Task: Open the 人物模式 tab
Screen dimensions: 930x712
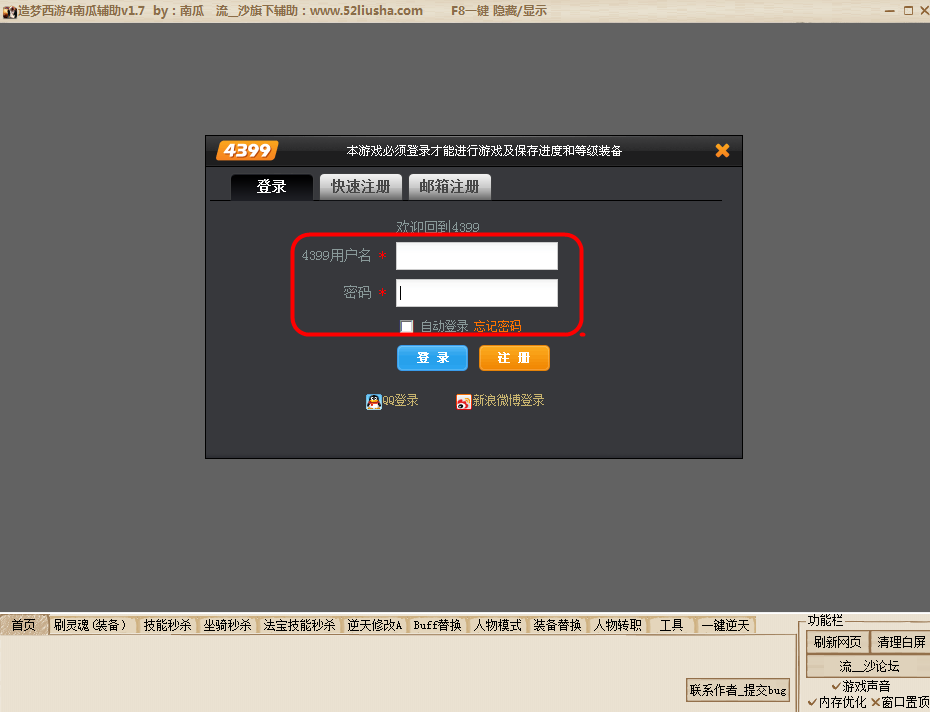Action: 497,625
